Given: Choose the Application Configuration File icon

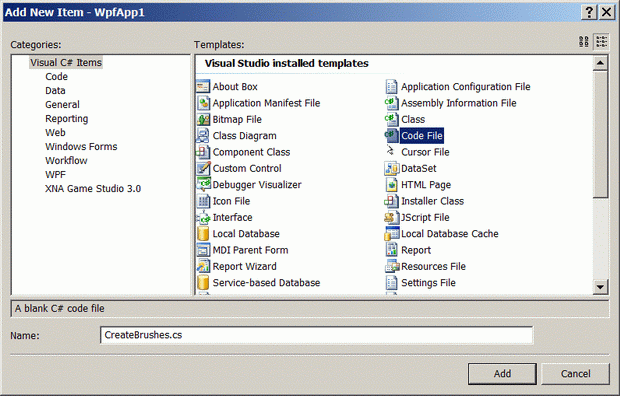Looking at the screenshot, I should [x=391, y=86].
